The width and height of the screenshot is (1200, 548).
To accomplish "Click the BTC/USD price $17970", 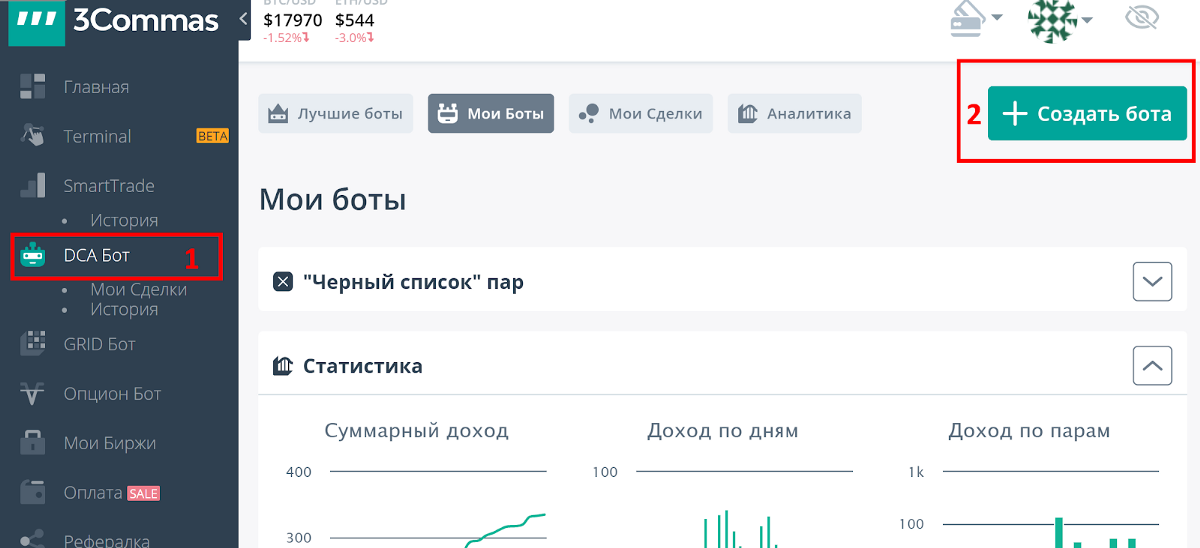I will [x=293, y=20].
